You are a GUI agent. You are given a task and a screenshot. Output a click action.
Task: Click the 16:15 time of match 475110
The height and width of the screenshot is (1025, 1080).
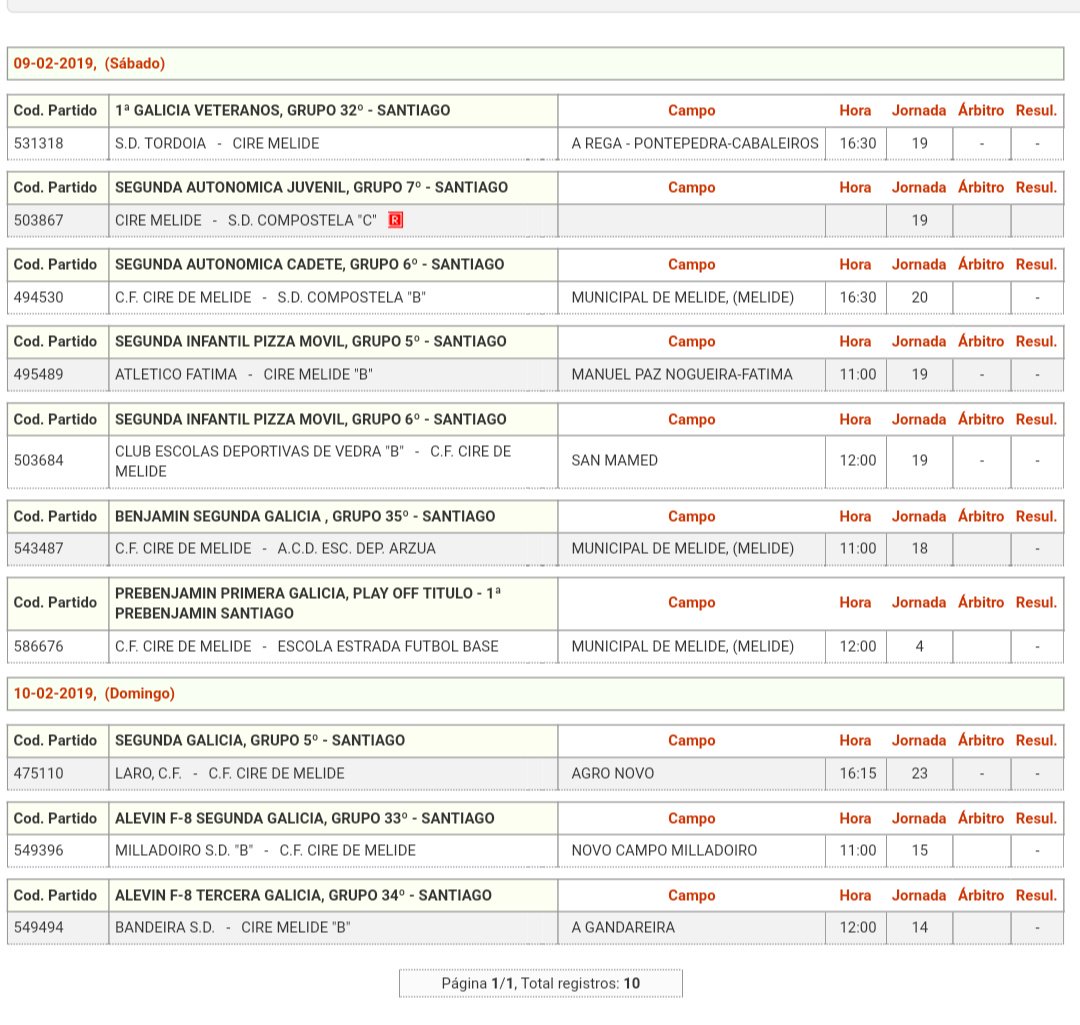pos(858,773)
